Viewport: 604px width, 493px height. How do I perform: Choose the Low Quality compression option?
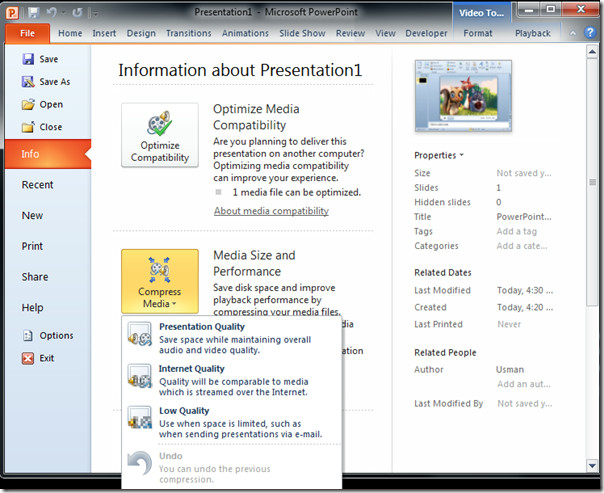(x=232, y=422)
